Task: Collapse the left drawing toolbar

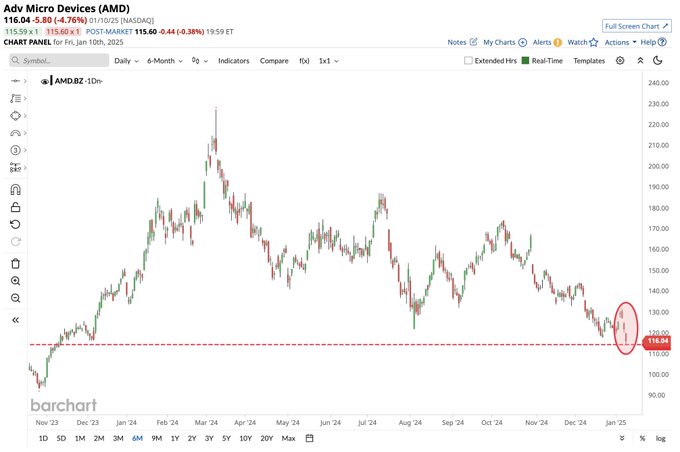Action: [15, 320]
